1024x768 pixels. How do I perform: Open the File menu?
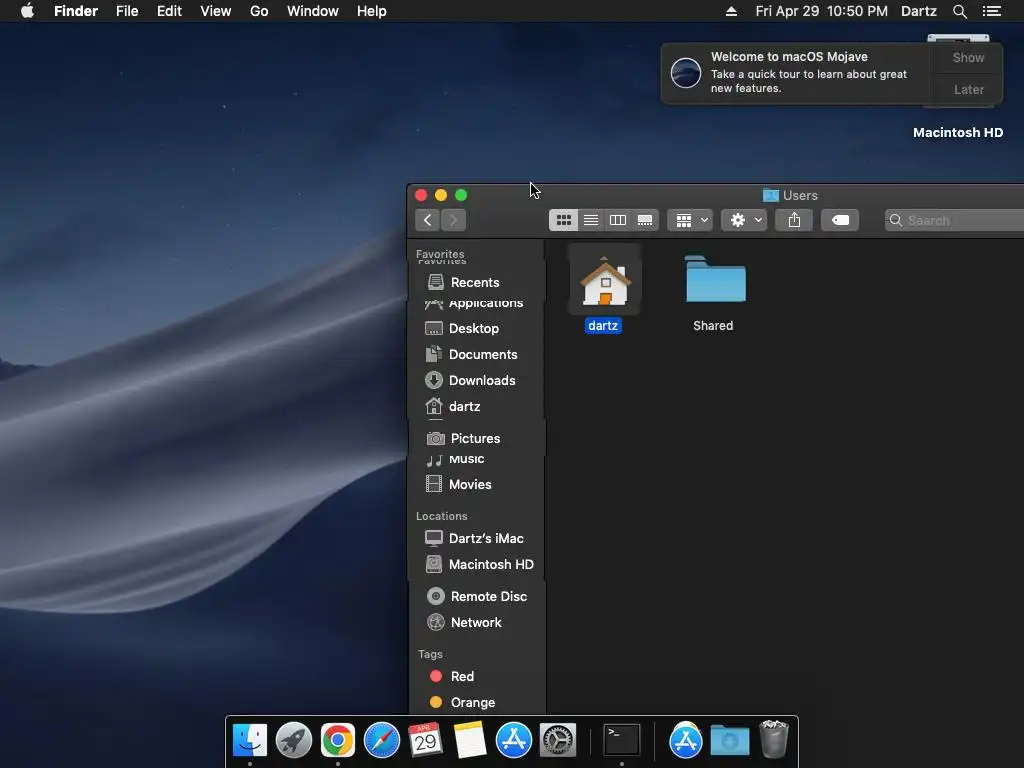pos(127,11)
